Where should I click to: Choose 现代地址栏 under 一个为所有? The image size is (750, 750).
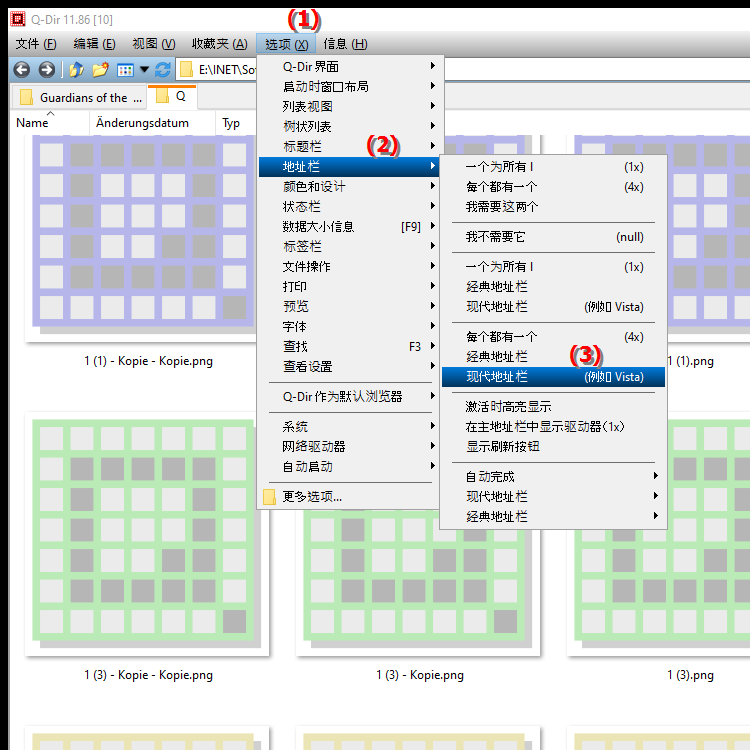point(553,307)
